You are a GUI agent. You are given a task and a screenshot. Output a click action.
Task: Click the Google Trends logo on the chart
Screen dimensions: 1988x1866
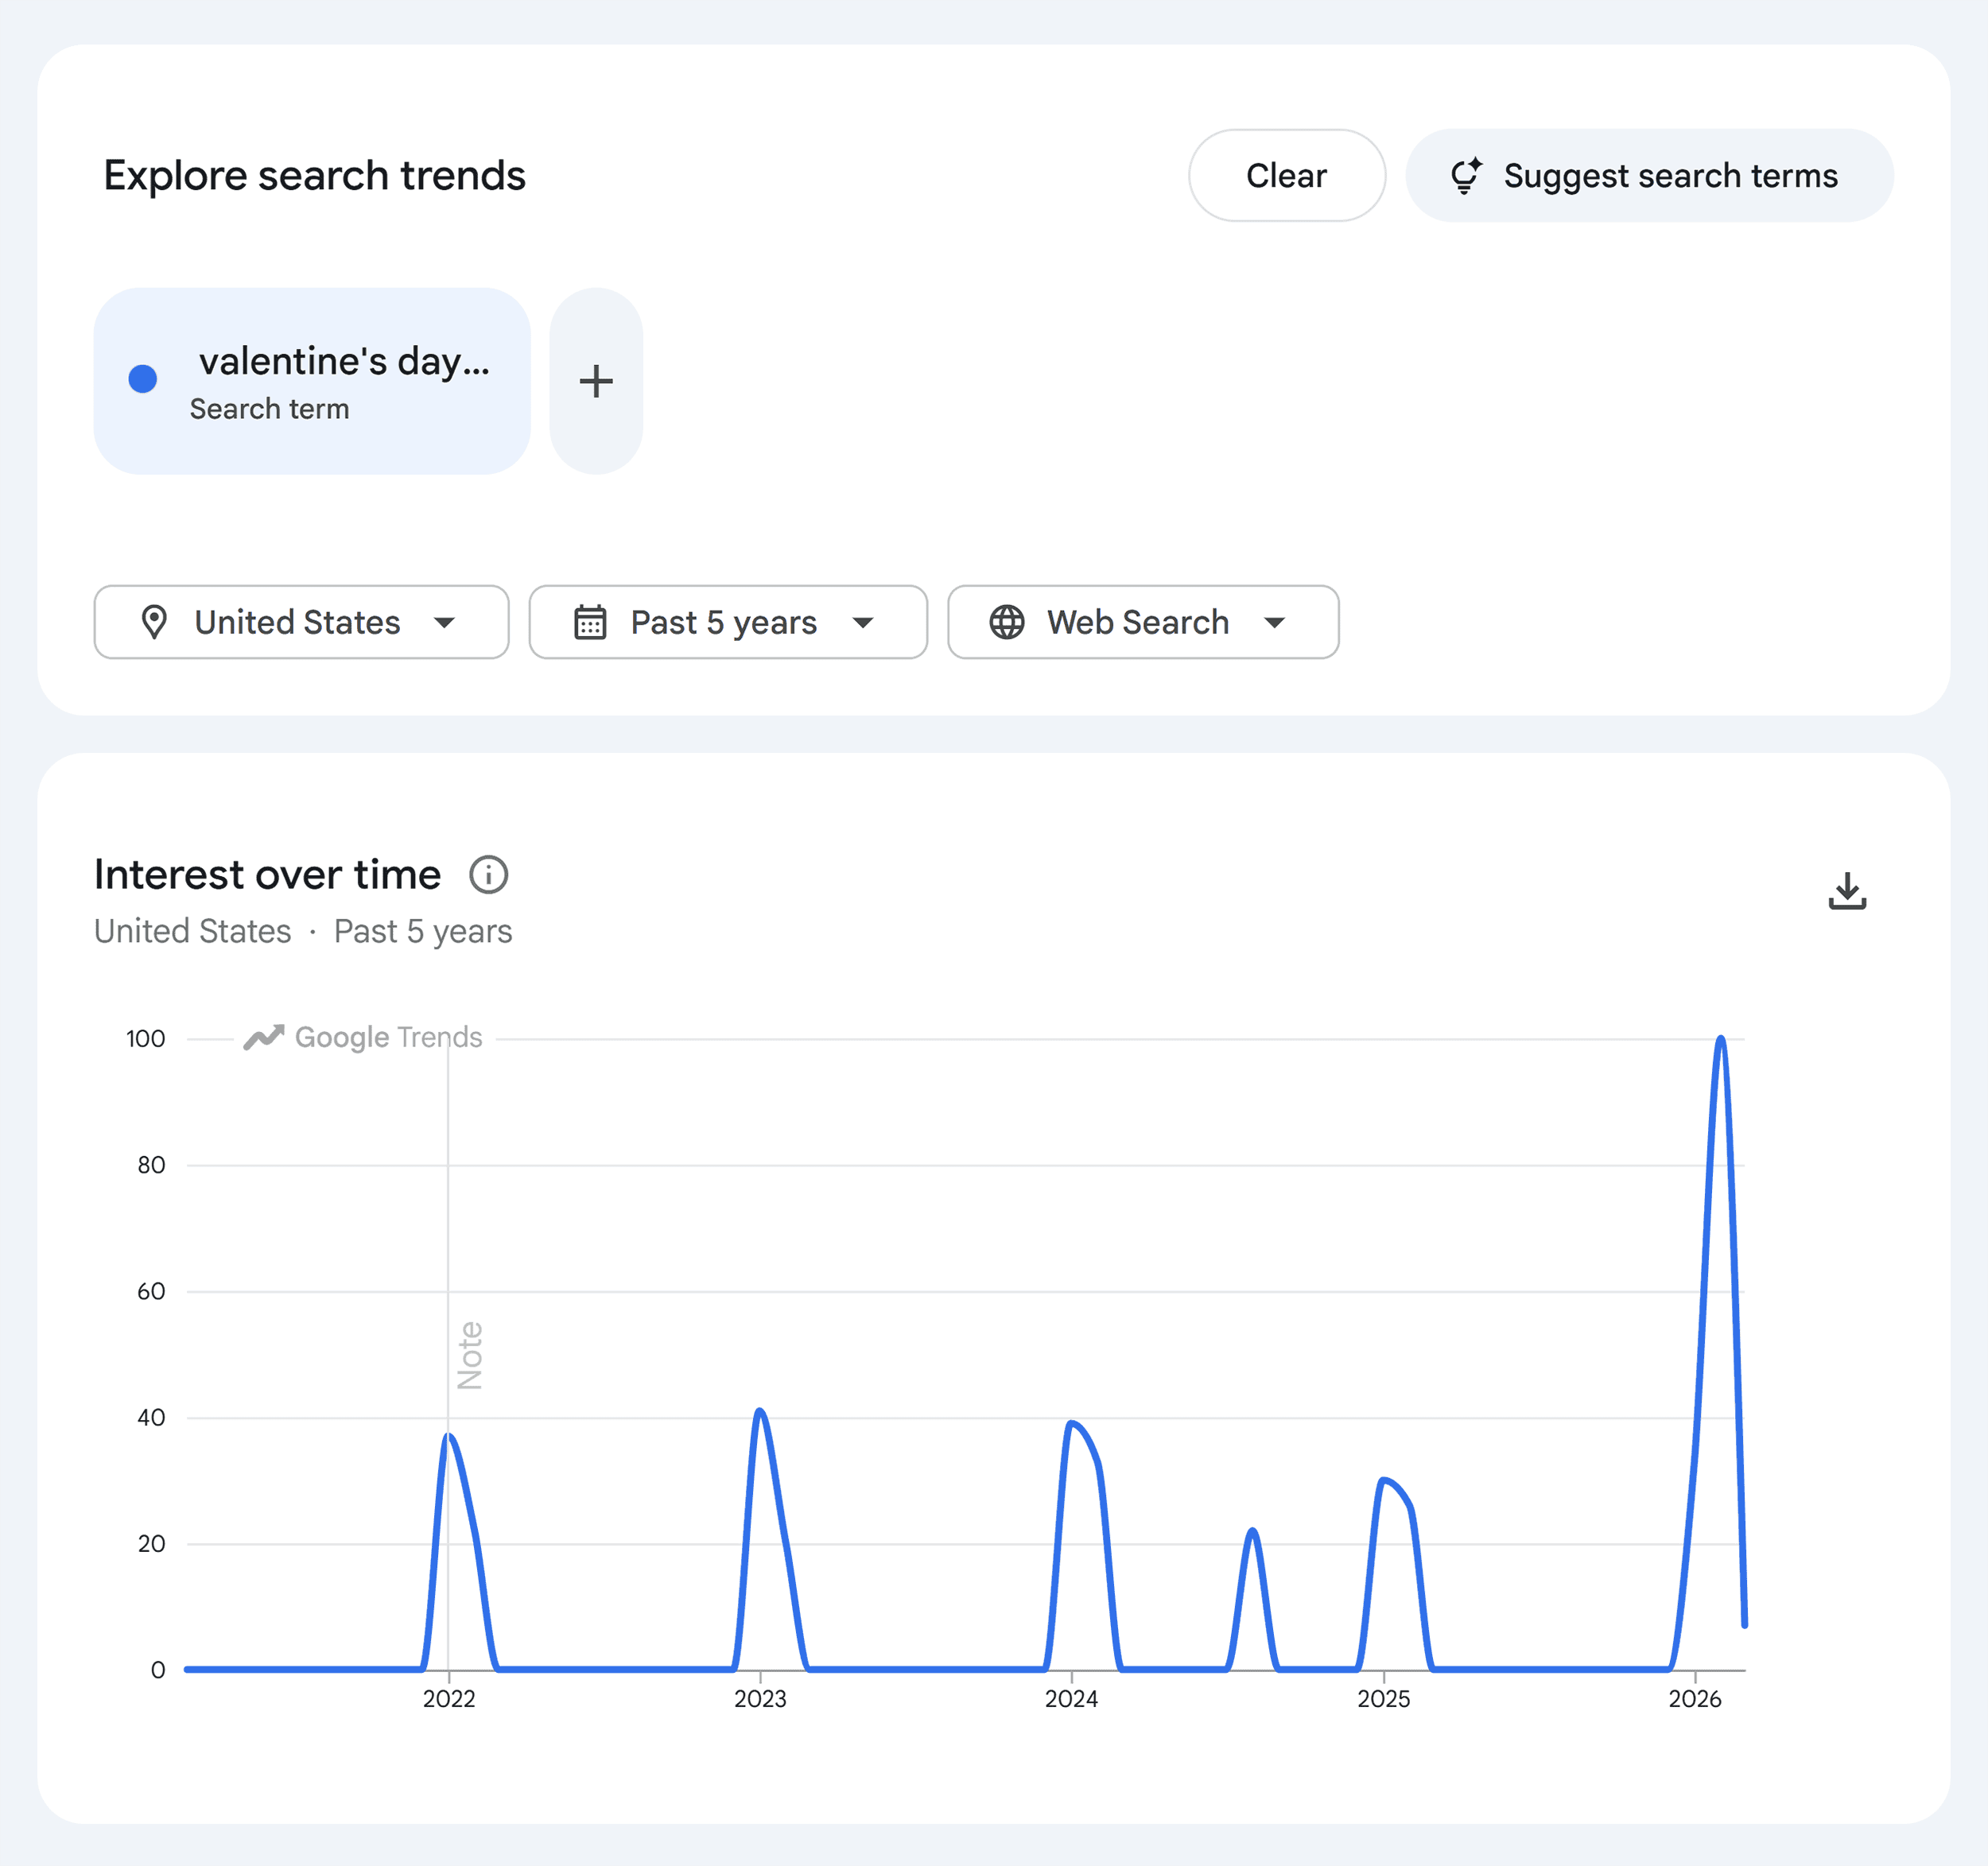[365, 1037]
